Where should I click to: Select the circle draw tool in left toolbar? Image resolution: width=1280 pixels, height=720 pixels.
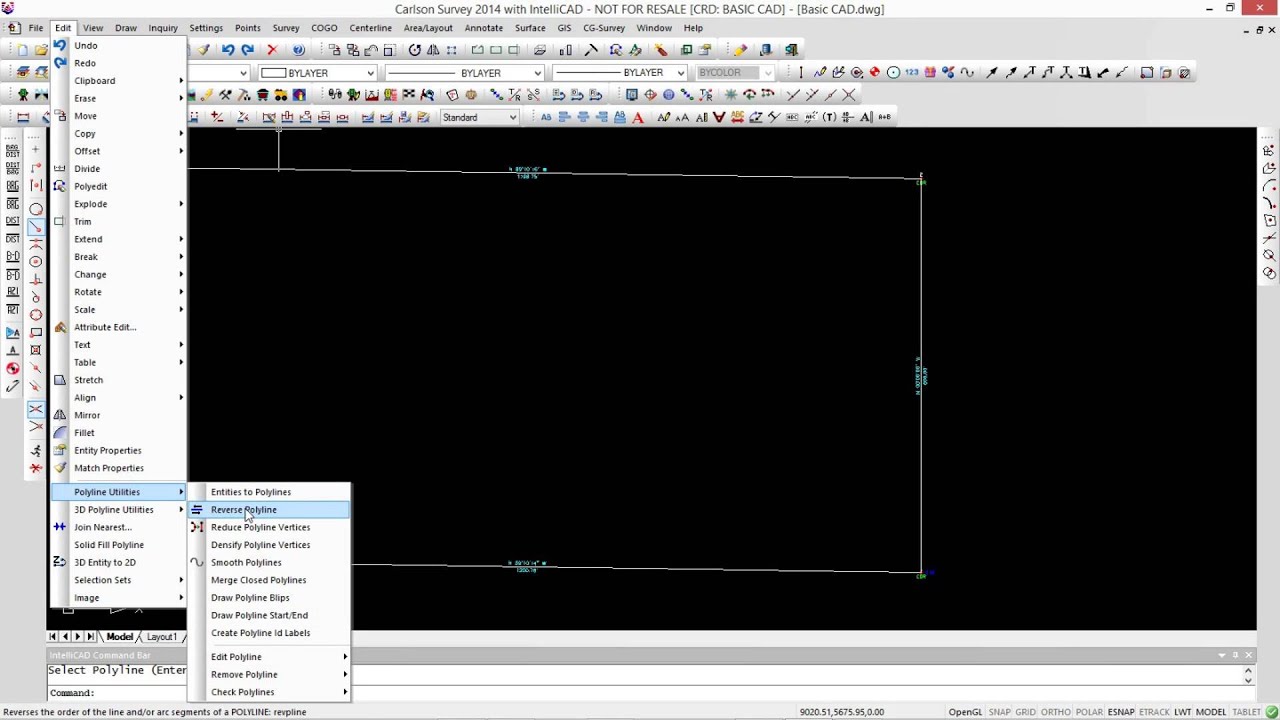pos(36,209)
